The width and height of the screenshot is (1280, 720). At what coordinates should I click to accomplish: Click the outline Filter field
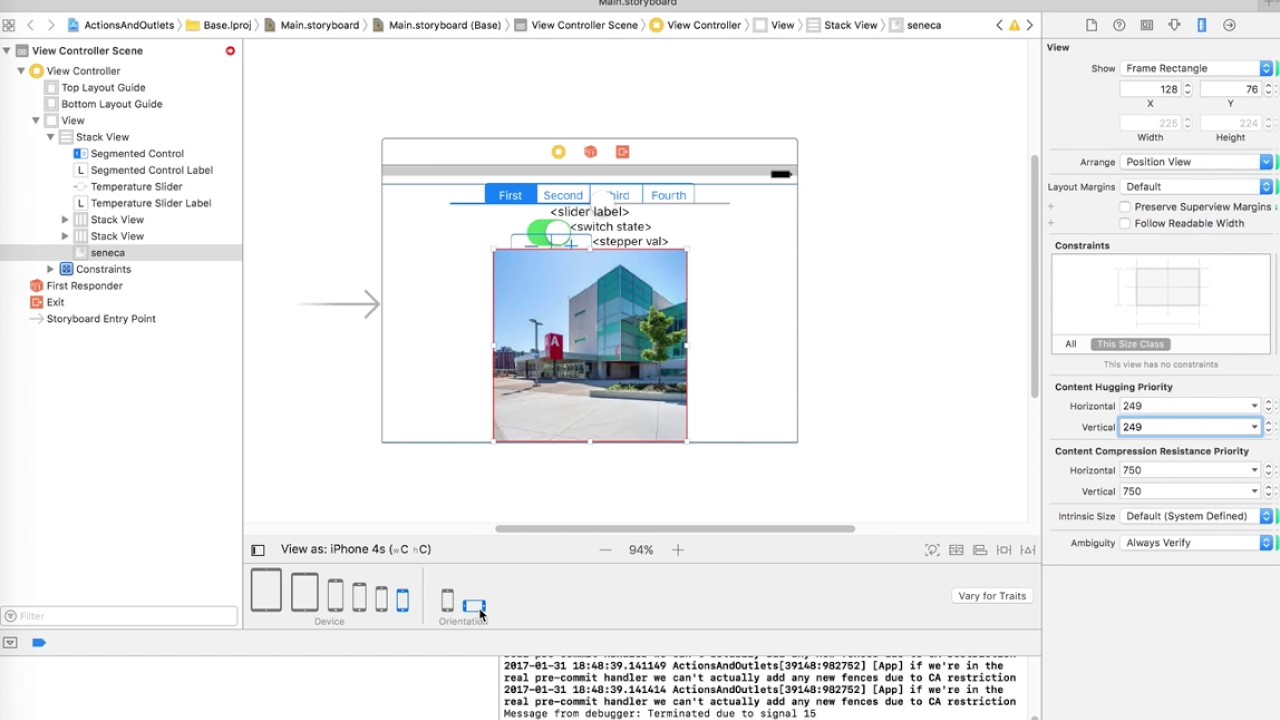tap(120, 616)
